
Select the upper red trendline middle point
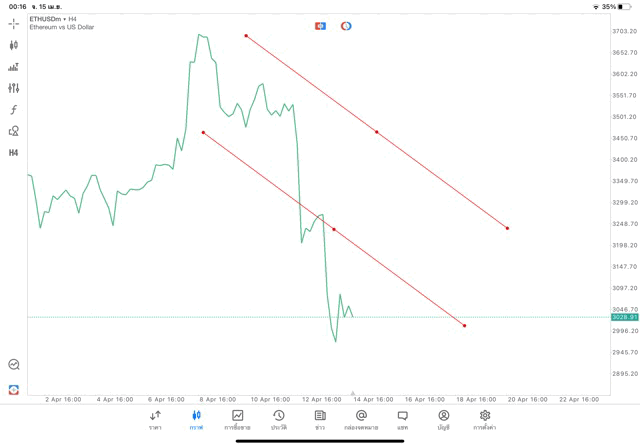coord(377,132)
